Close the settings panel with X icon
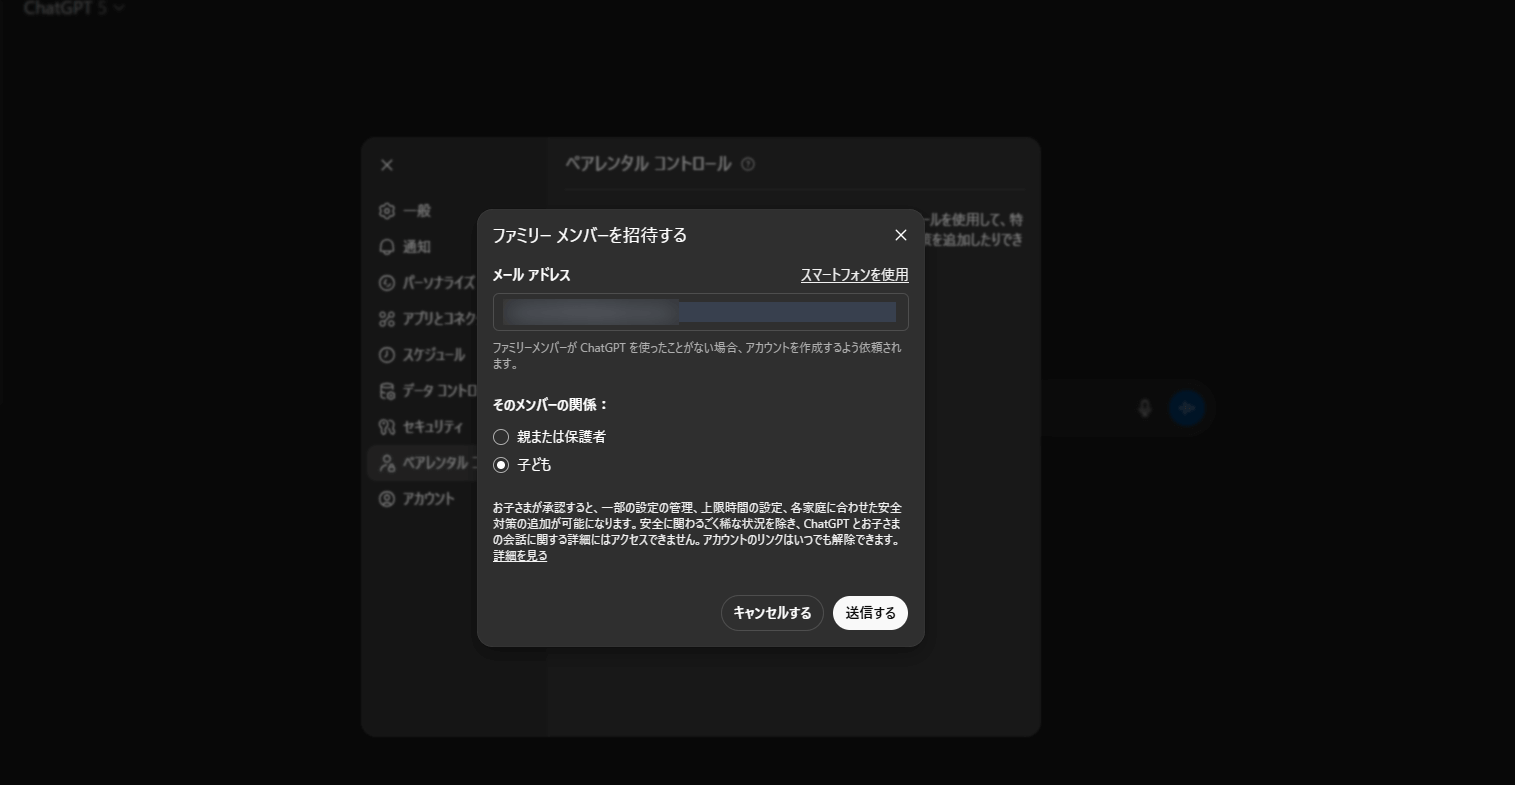 387,165
